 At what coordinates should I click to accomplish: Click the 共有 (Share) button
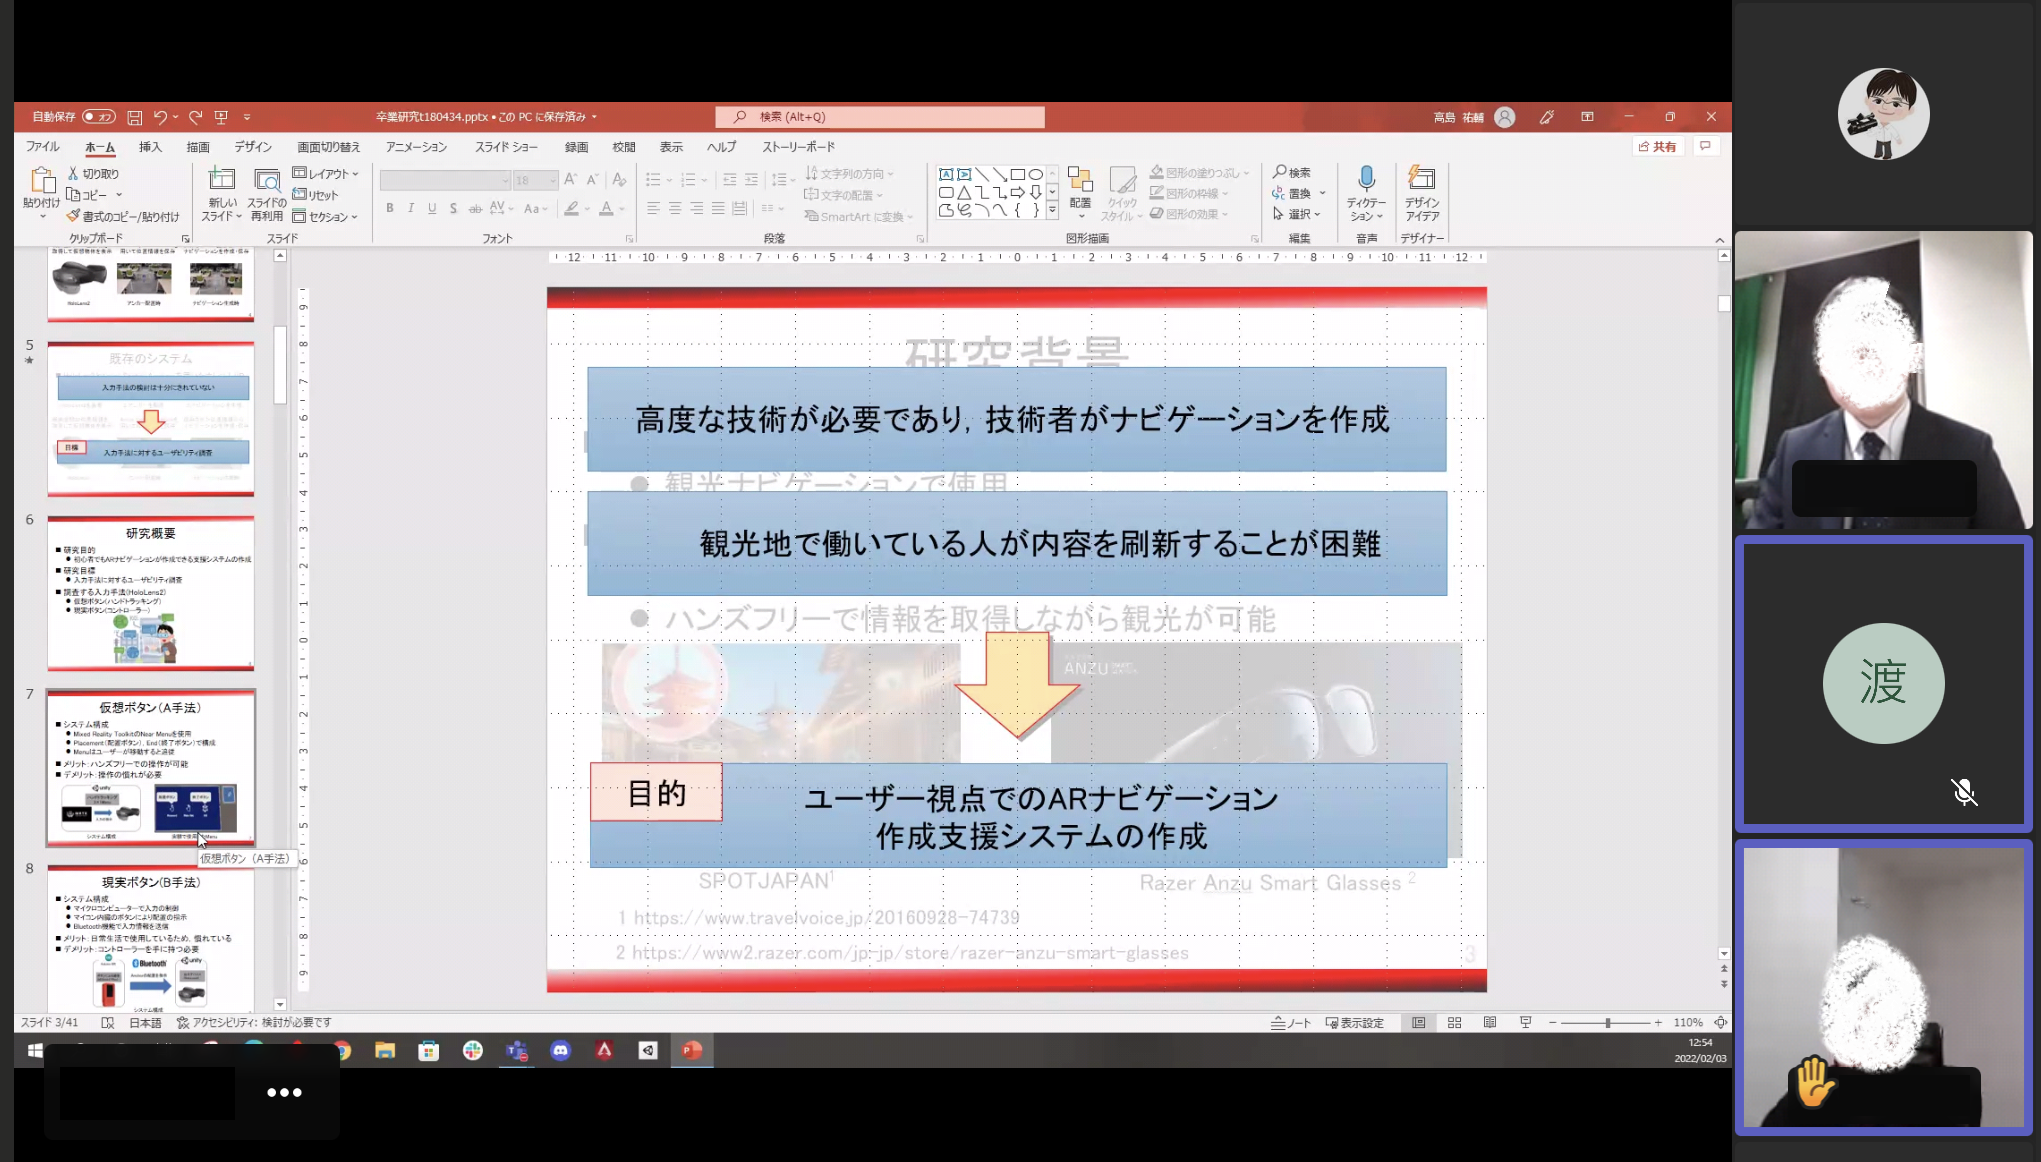1657,146
